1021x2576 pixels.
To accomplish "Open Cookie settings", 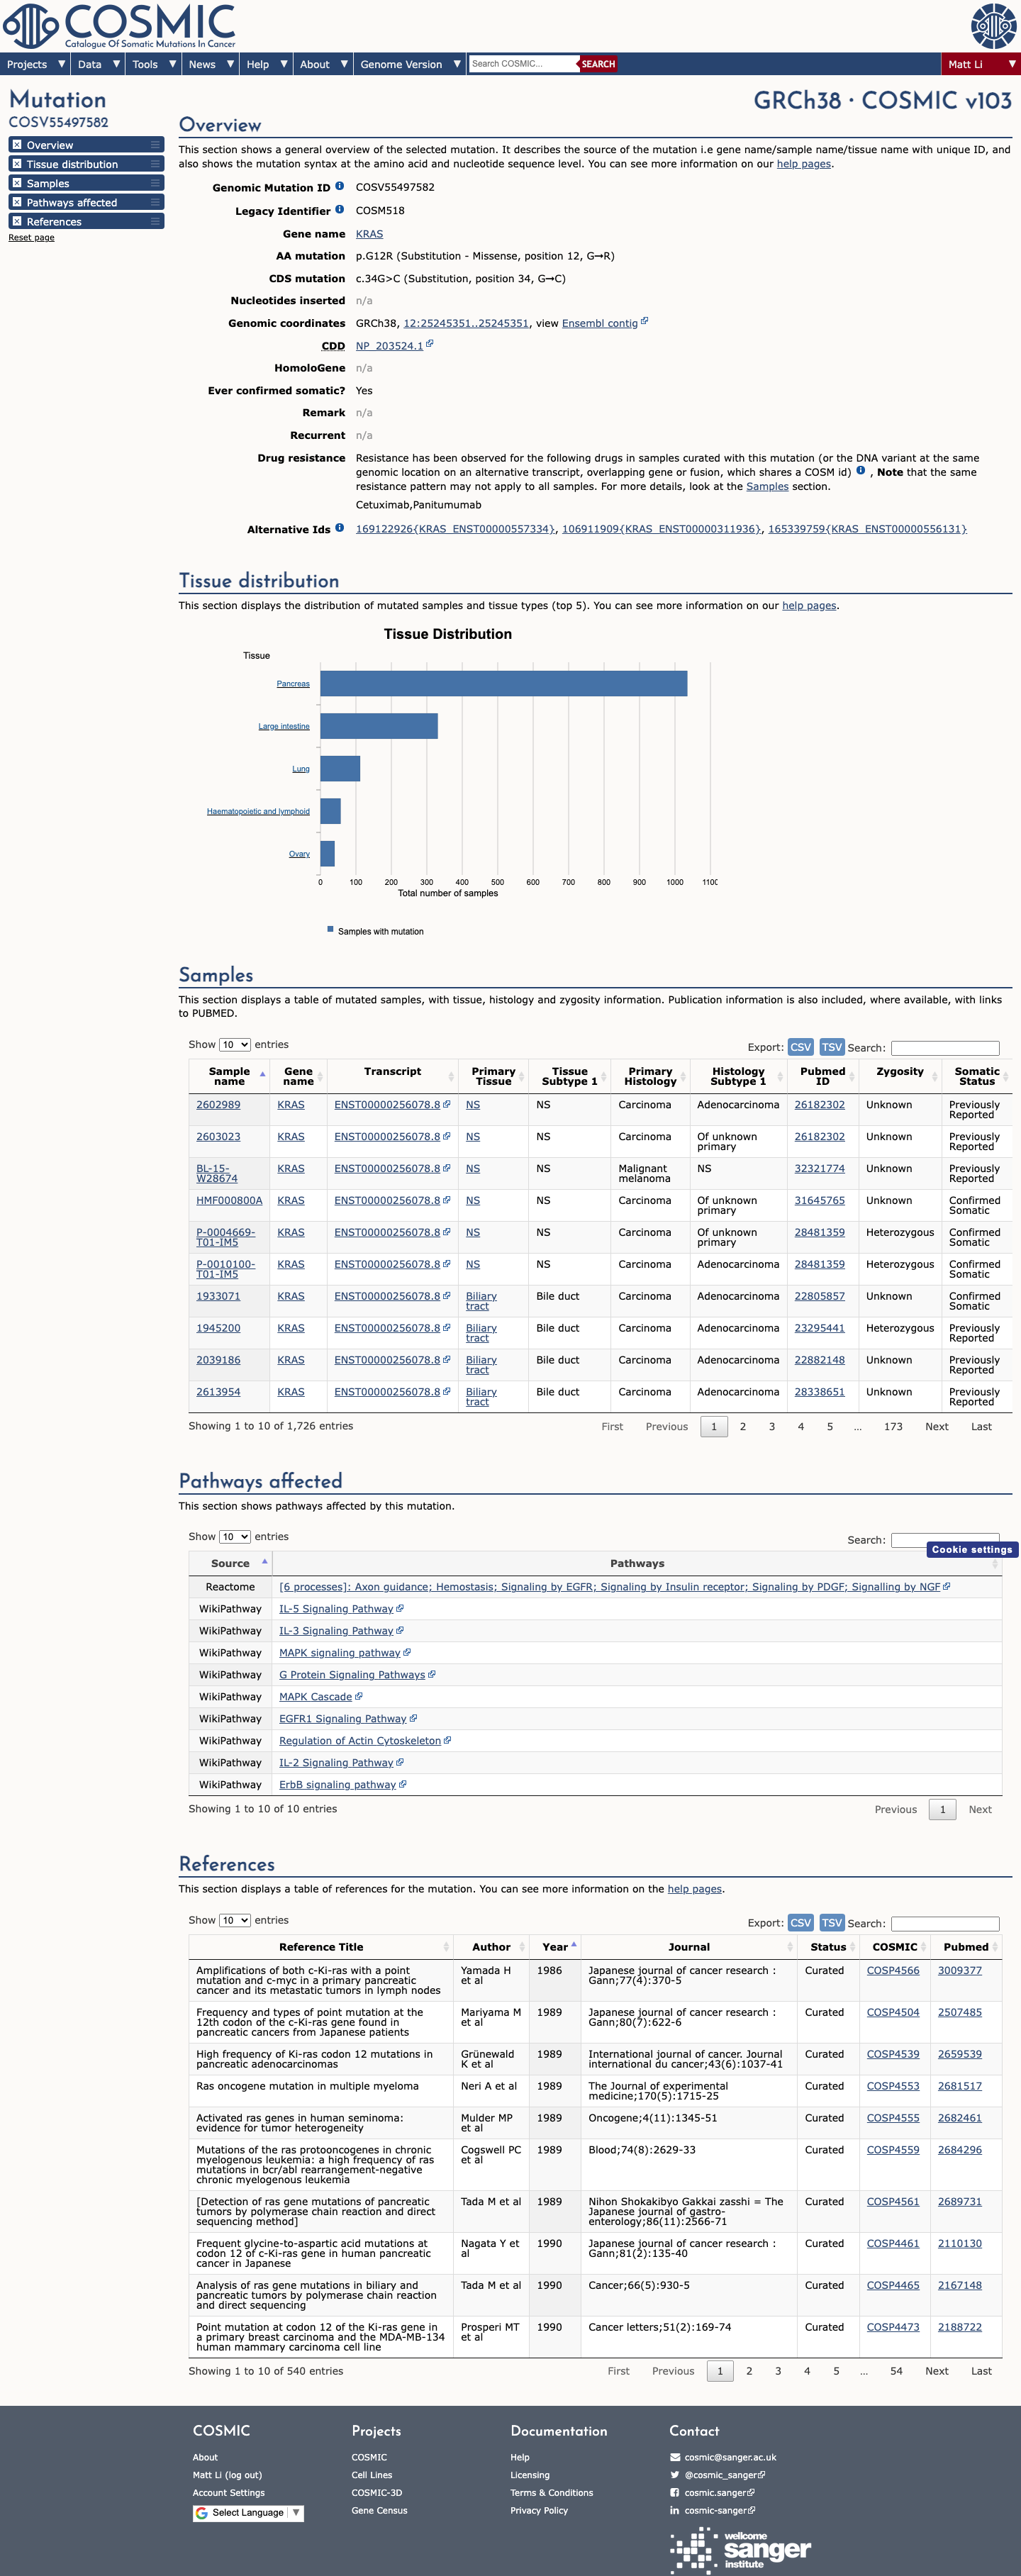I will pyautogui.click(x=972, y=1549).
